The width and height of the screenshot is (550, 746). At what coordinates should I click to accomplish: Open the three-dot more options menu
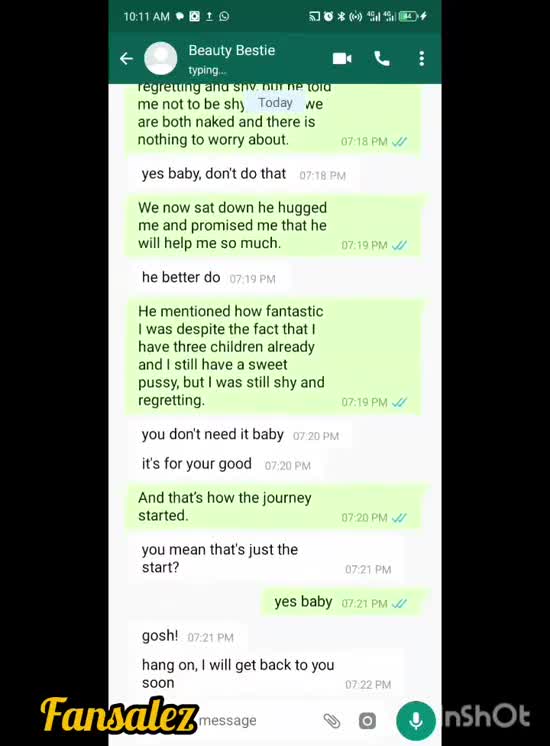pyautogui.click(x=422, y=59)
